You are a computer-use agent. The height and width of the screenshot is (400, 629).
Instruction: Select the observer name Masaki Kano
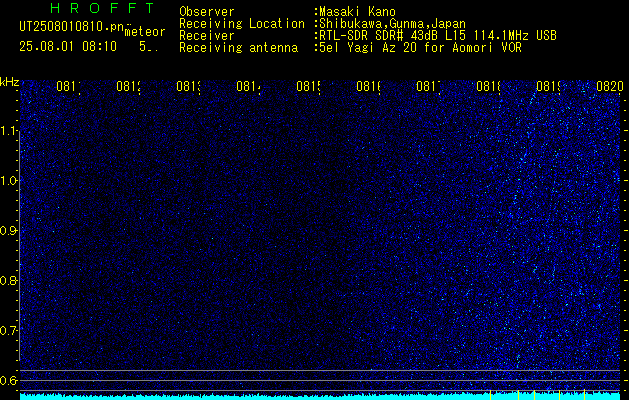(x=357, y=12)
